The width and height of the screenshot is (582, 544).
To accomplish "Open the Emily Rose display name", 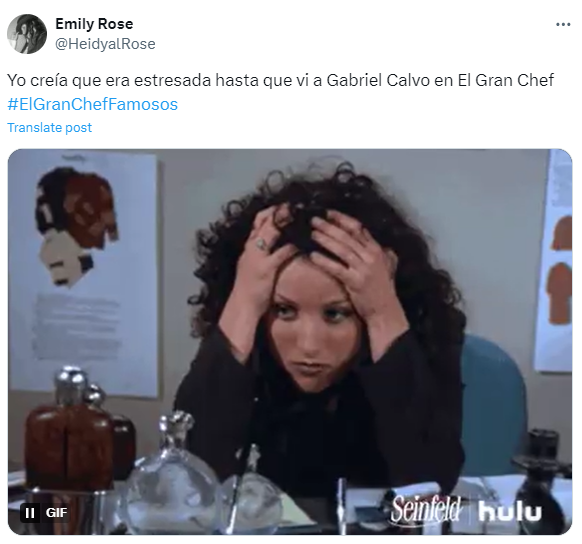I will (94, 24).
